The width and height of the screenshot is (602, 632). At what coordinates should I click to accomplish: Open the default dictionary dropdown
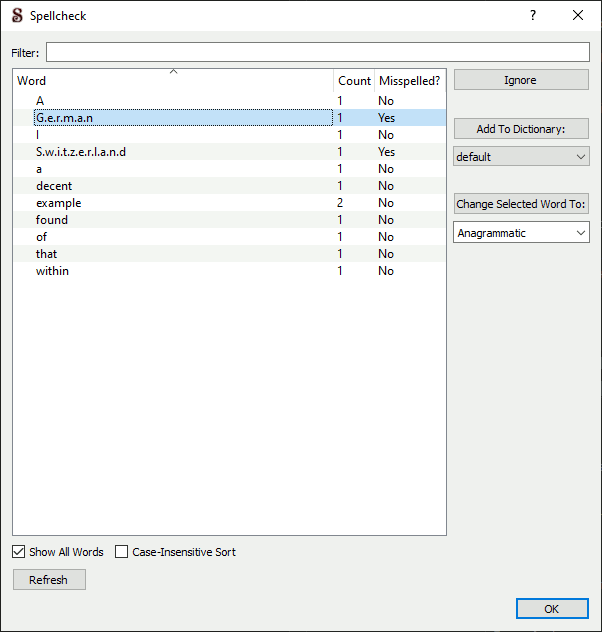point(521,157)
